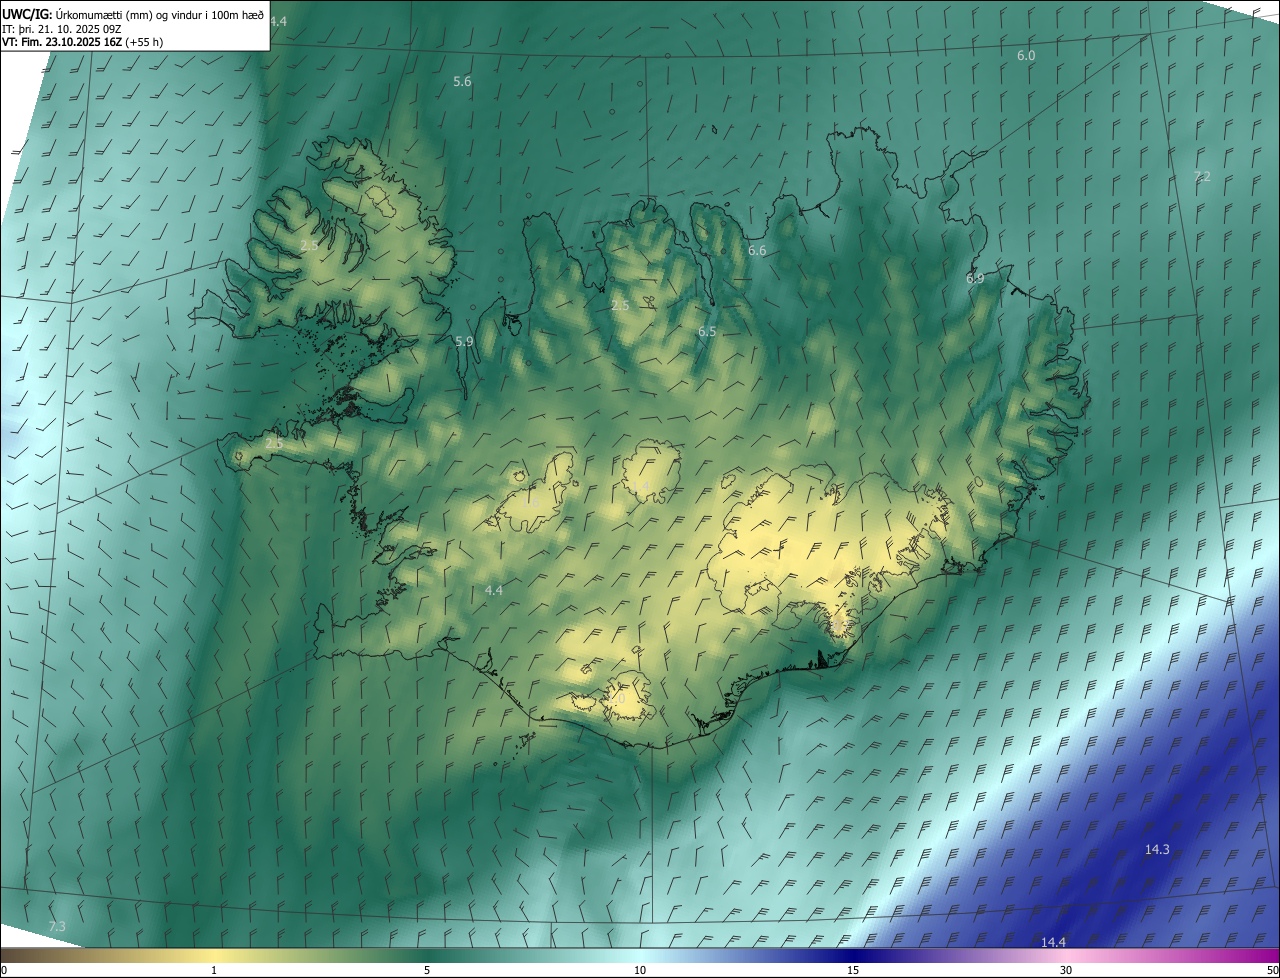Click the "7.2" value label on the map
Viewport: 1280px width, 978px height.
[x=1202, y=177]
